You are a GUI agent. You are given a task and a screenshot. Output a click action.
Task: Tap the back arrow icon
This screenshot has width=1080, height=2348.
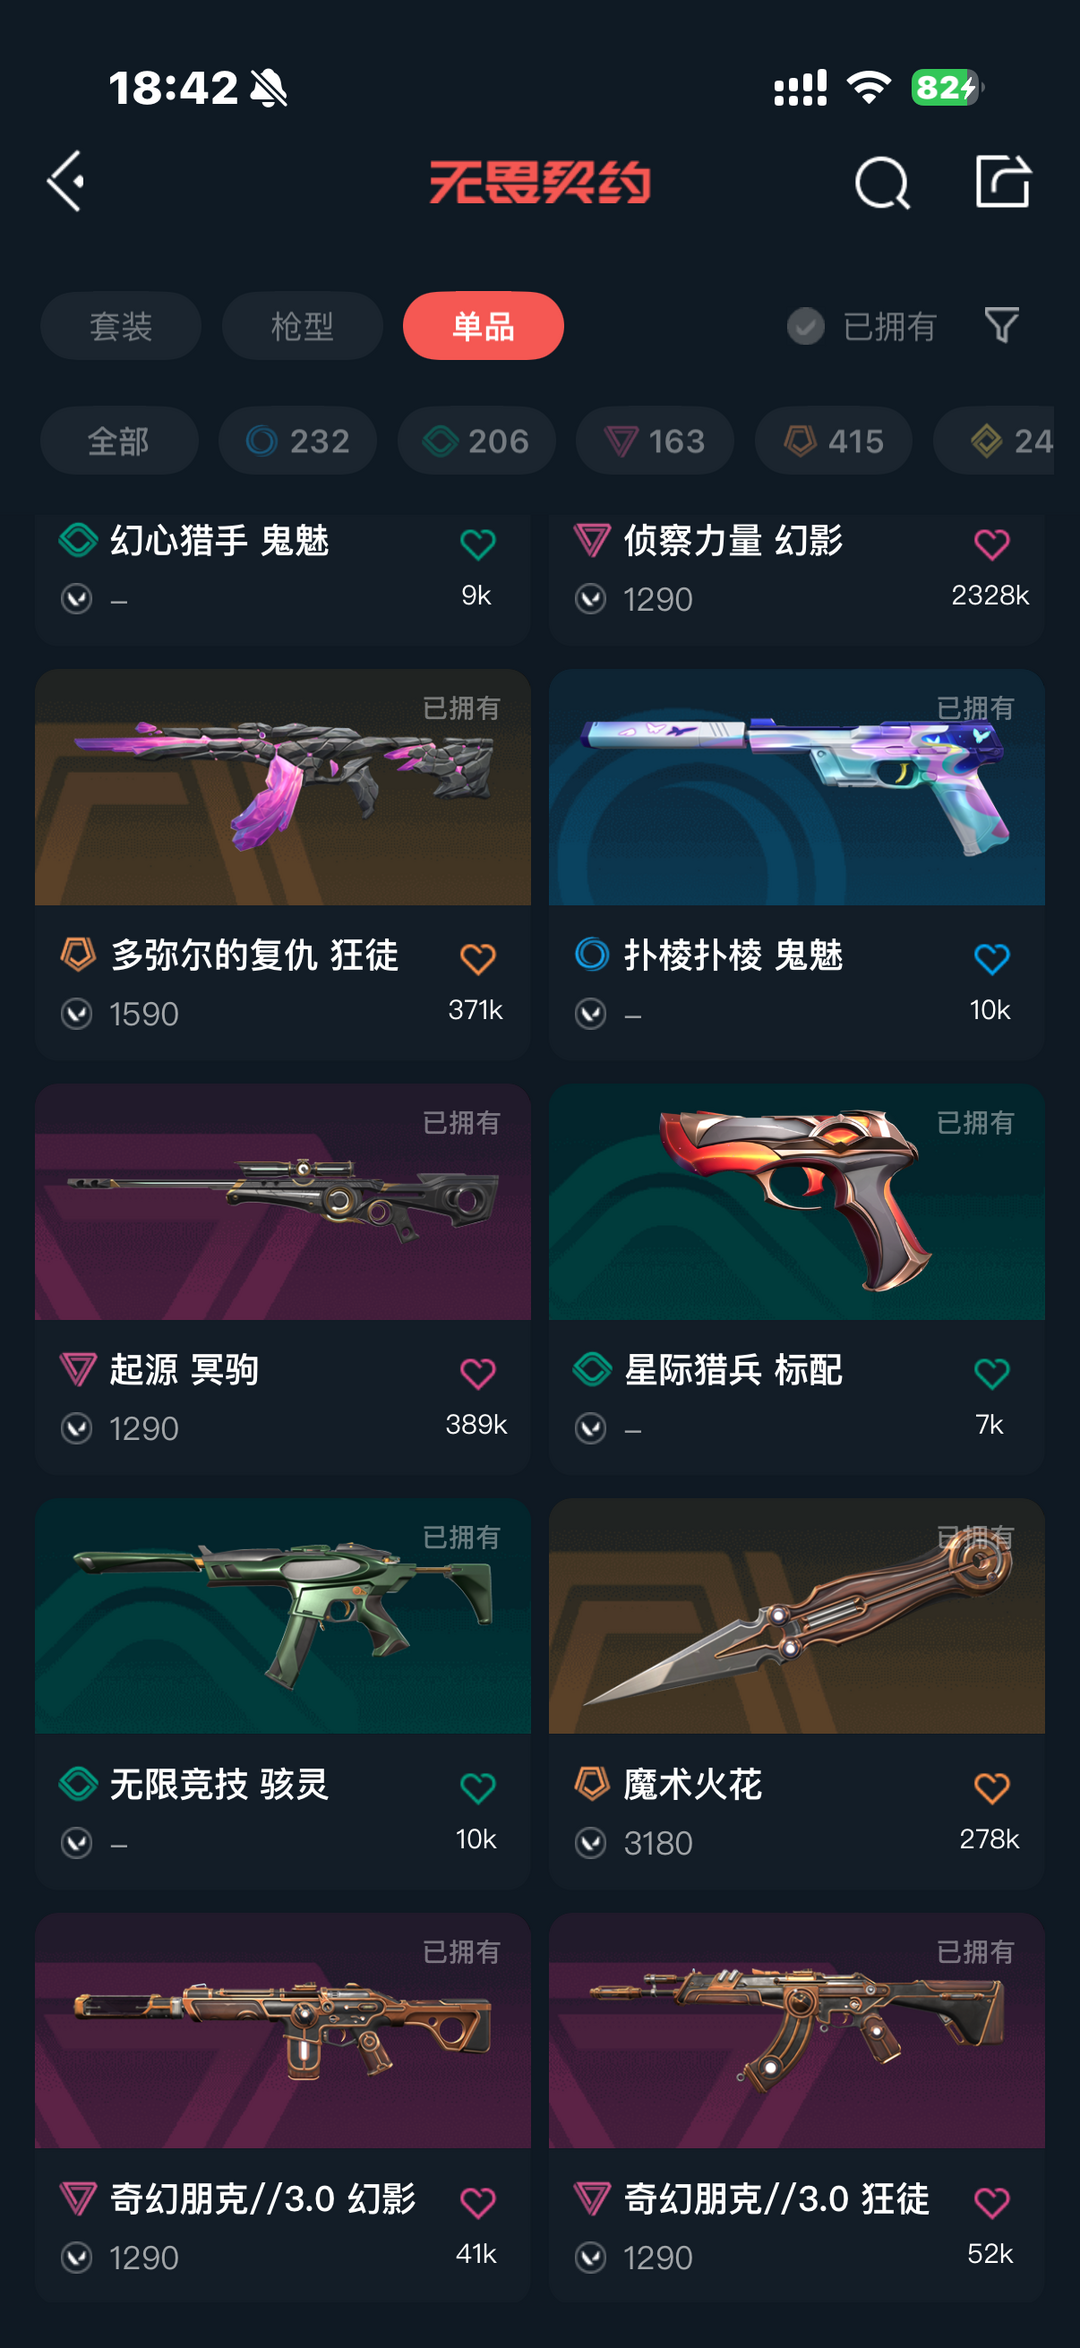[66, 182]
